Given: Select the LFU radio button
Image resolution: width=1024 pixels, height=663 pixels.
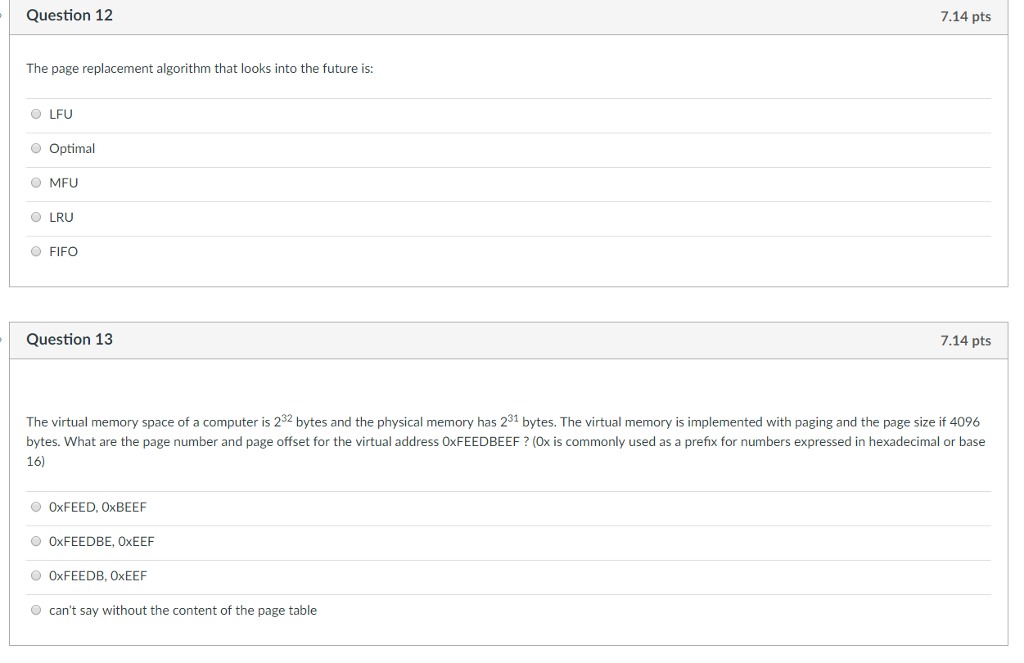Looking at the screenshot, I should tap(36, 114).
